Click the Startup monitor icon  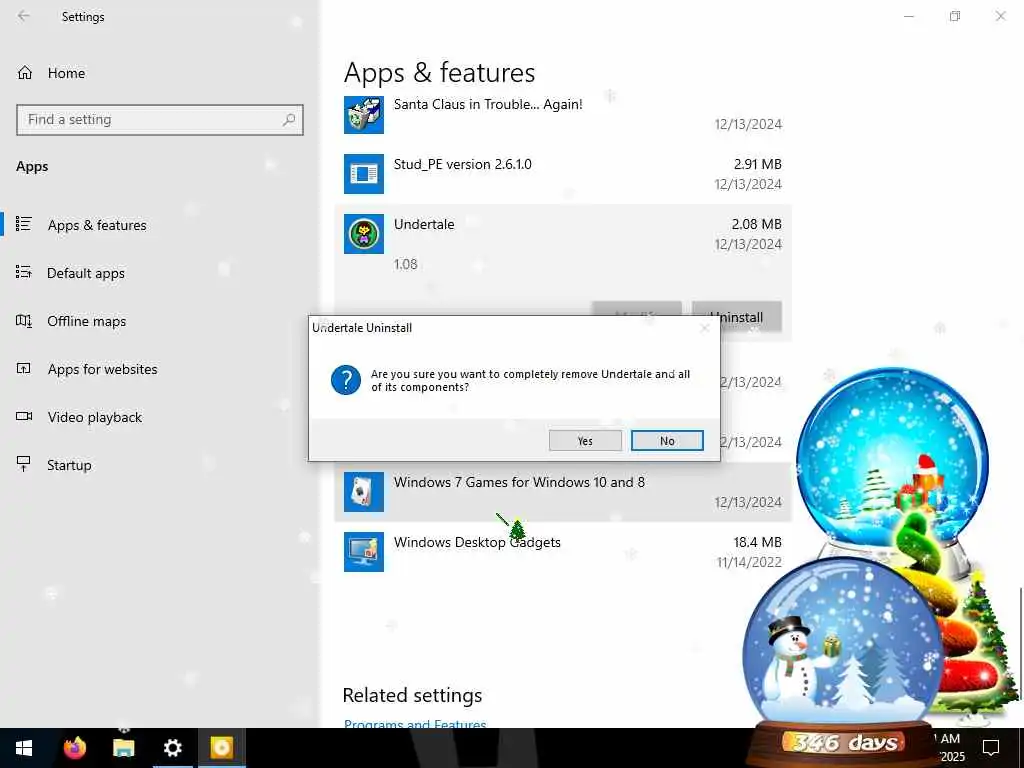coord(24,464)
